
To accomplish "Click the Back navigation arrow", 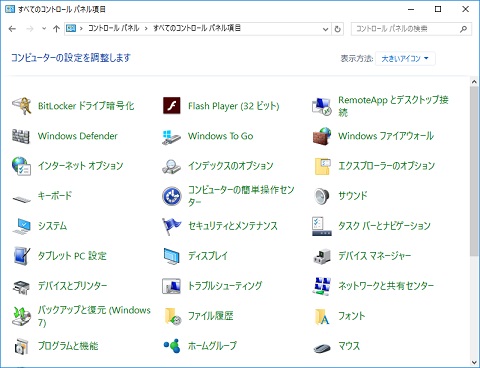I will coord(12,29).
